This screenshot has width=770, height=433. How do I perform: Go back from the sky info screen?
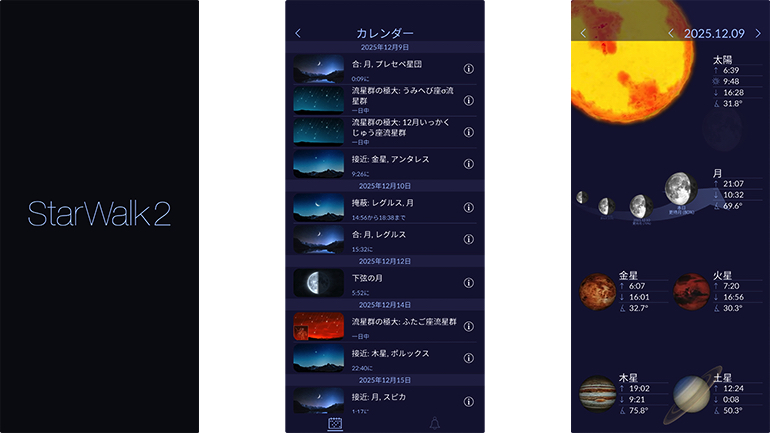pyautogui.click(x=583, y=33)
